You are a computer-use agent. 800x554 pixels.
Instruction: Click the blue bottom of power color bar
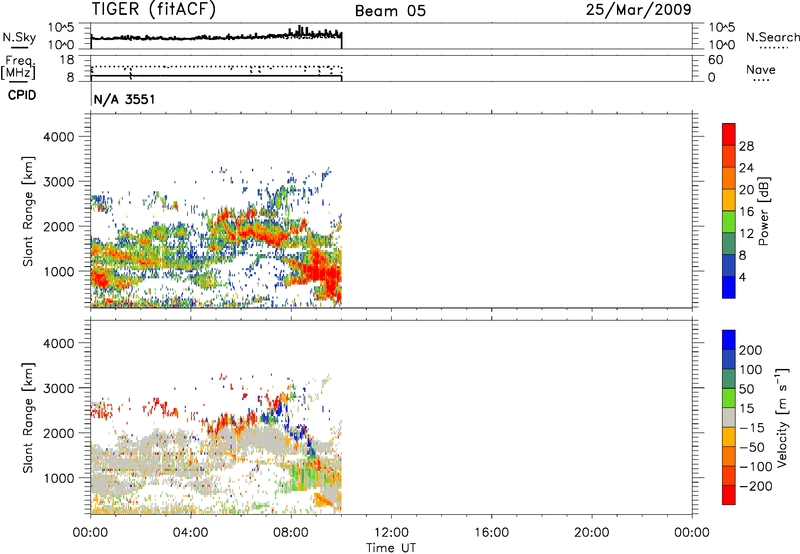click(729, 287)
